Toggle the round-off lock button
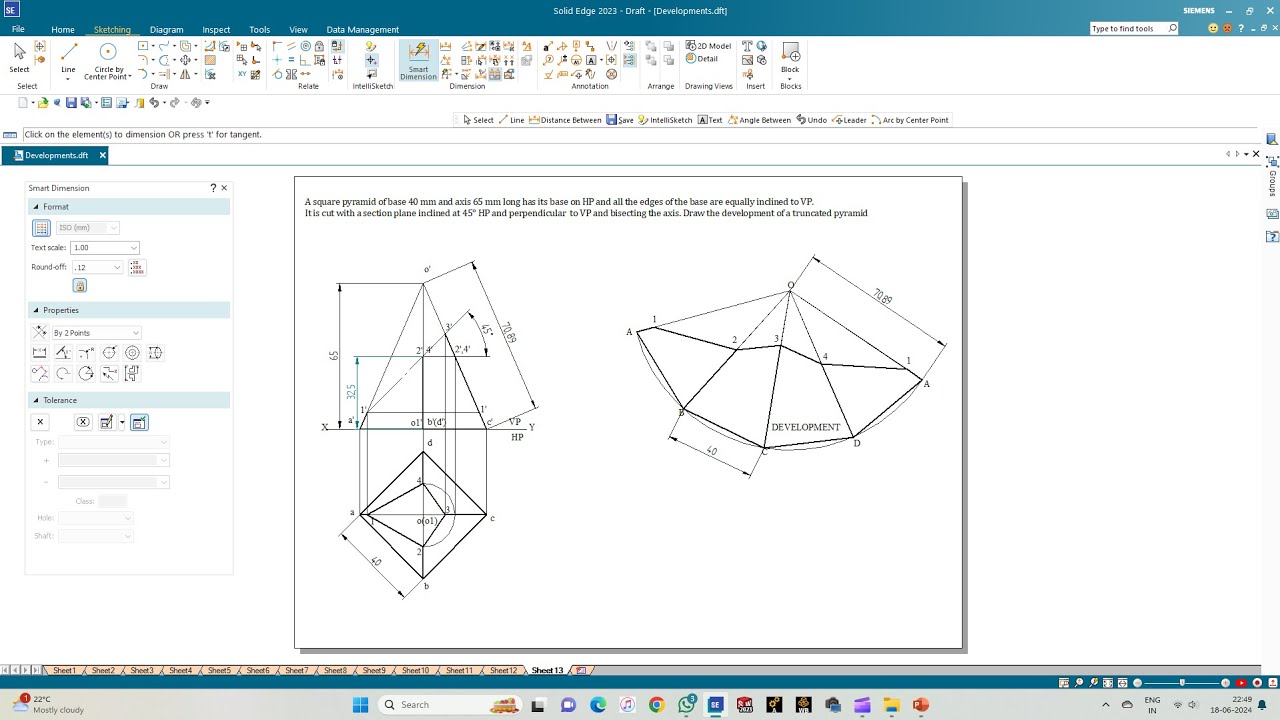 80,286
